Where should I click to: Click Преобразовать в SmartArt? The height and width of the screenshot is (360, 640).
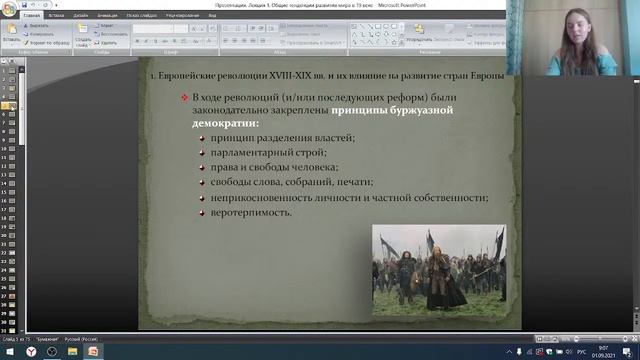313,42
